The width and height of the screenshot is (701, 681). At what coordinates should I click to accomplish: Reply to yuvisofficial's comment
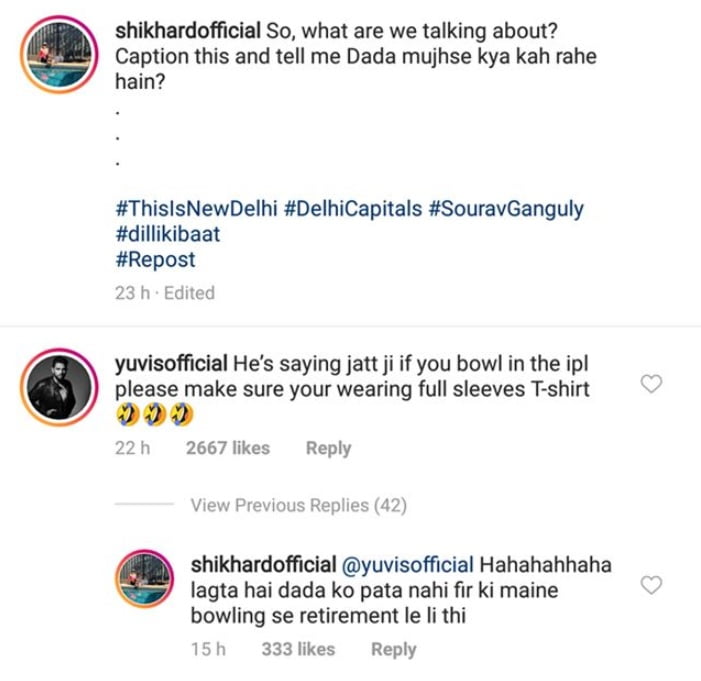tap(328, 448)
